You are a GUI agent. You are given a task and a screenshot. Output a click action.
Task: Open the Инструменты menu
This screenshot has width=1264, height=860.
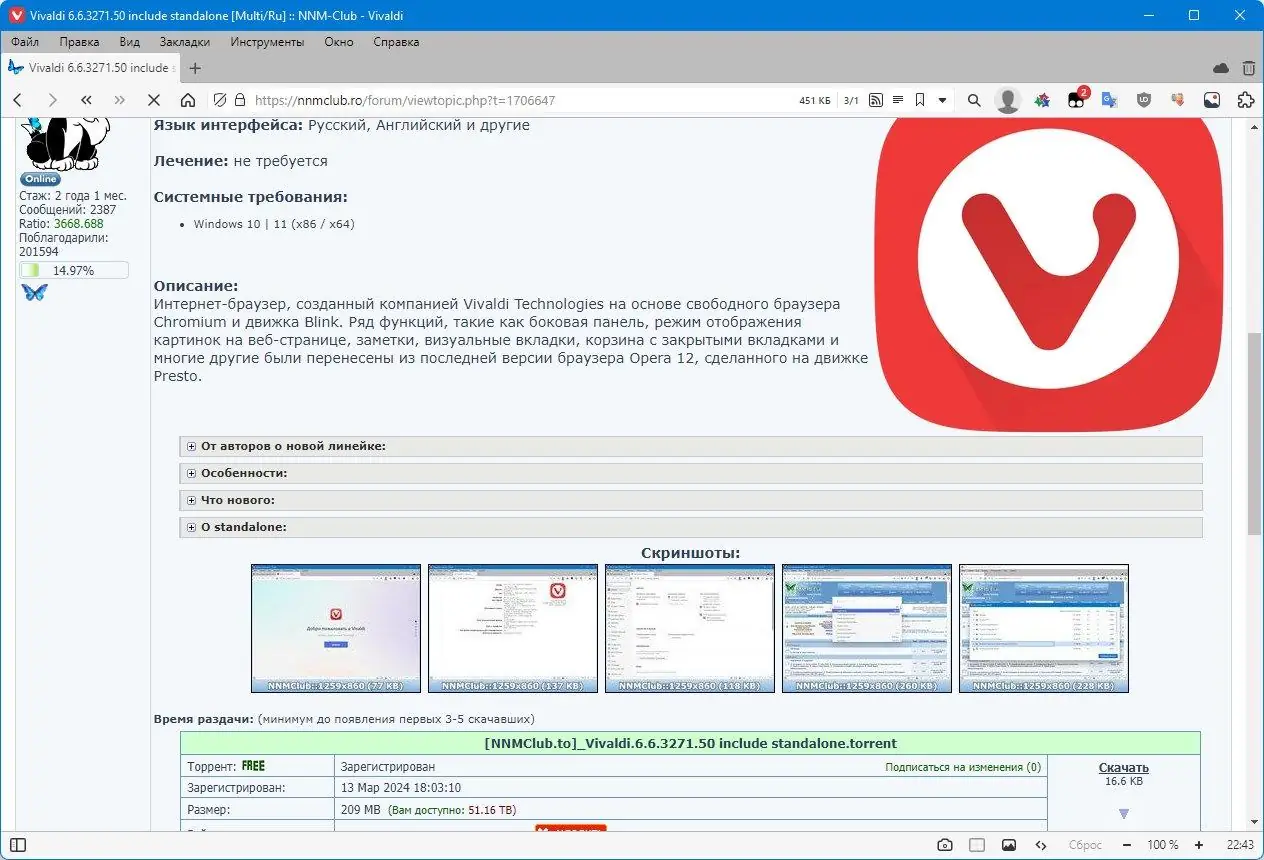coord(267,42)
